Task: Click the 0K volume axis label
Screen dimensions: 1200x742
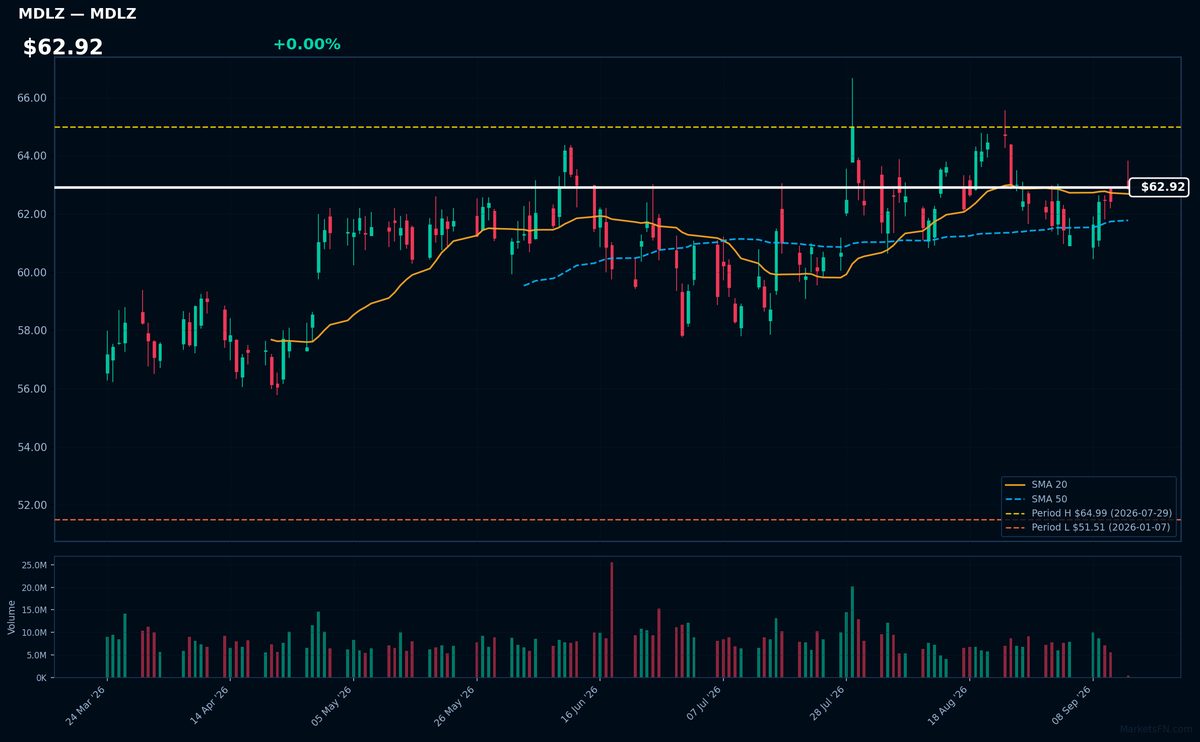Action: [43, 677]
